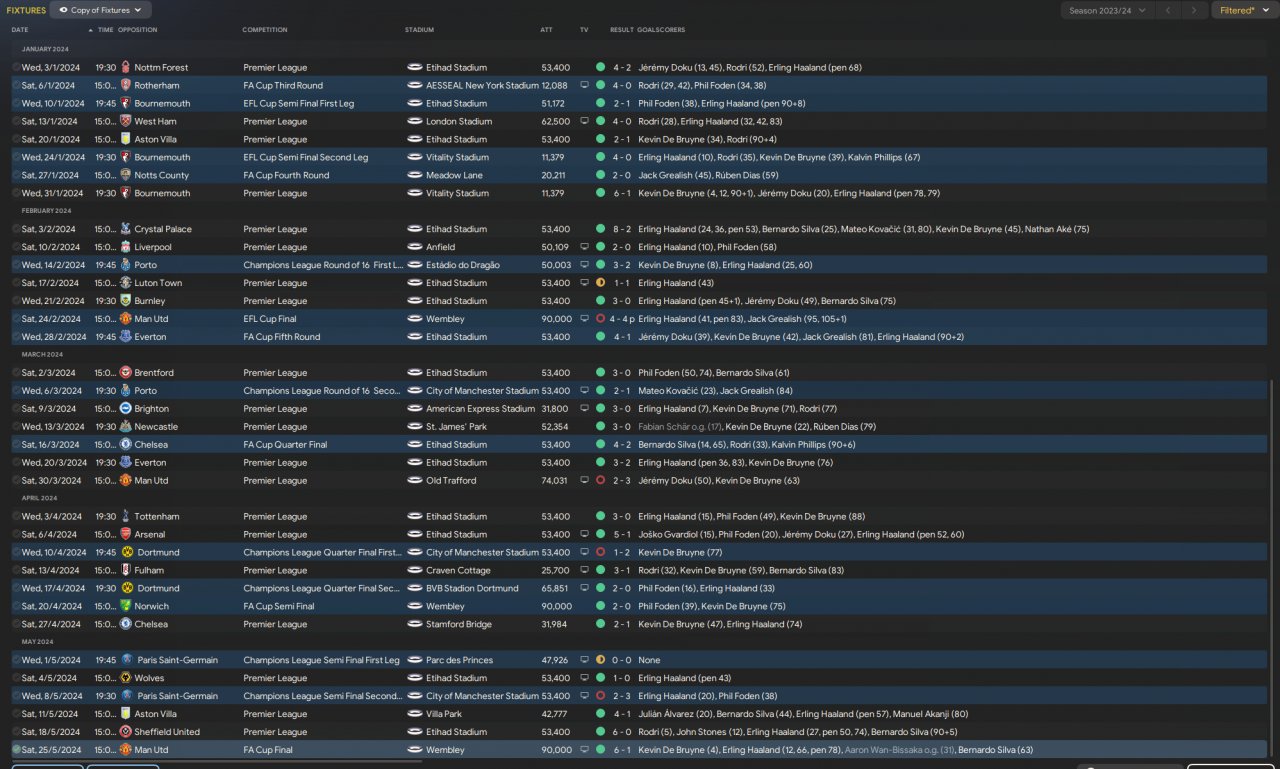Click the Fulham club badge
This screenshot has height=769, width=1280.
coord(126,571)
